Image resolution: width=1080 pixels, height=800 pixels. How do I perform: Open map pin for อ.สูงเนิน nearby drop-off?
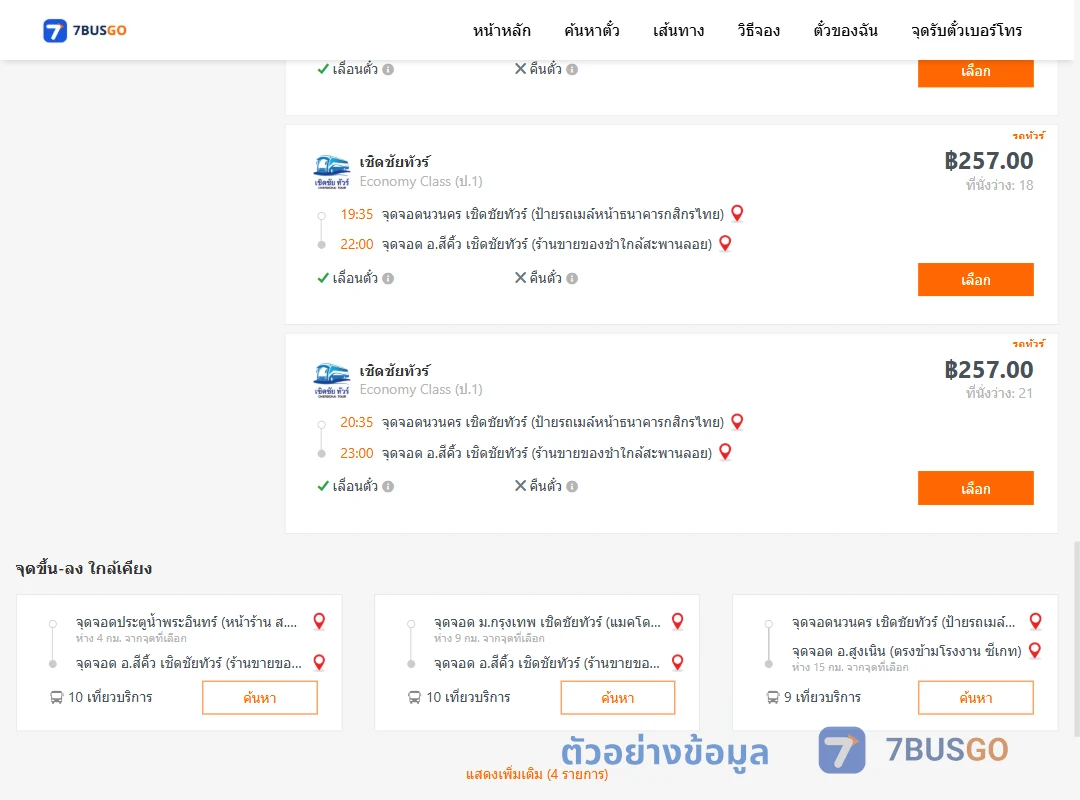(x=1035, y=650)
